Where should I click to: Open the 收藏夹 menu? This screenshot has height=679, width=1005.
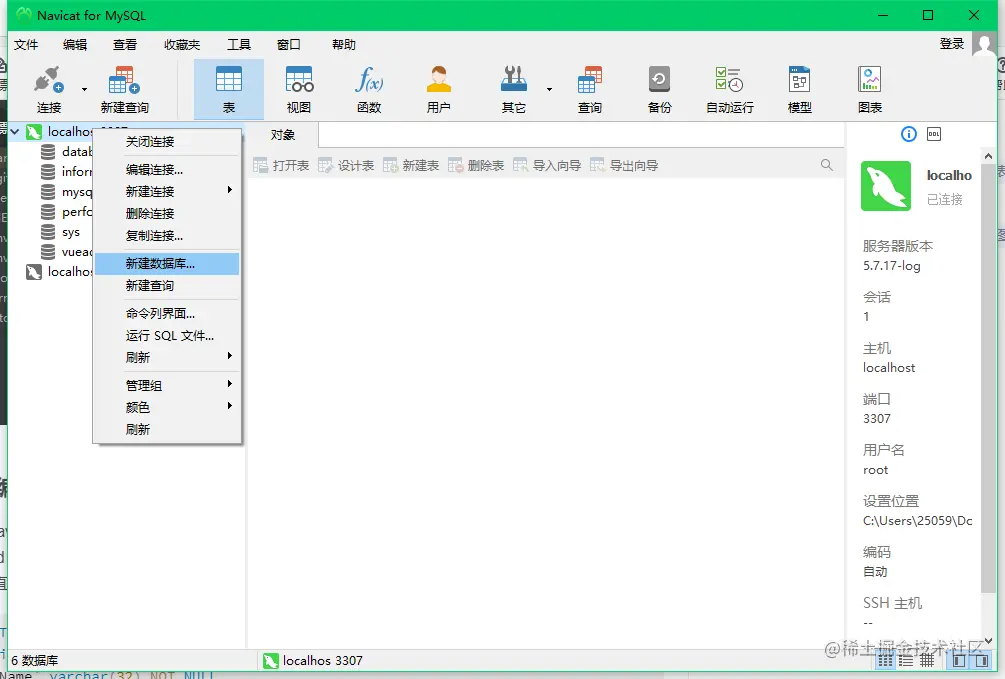click(x=182, y=44)
